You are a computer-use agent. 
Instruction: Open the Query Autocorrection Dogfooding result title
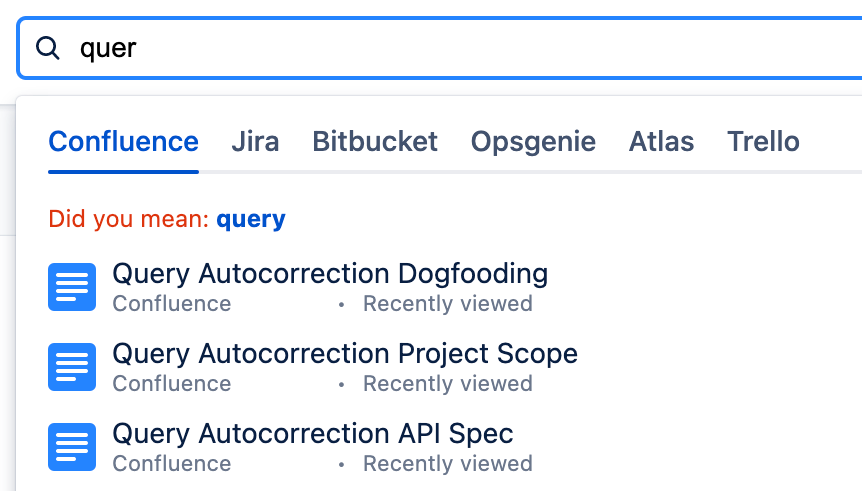tap(330, 273)
